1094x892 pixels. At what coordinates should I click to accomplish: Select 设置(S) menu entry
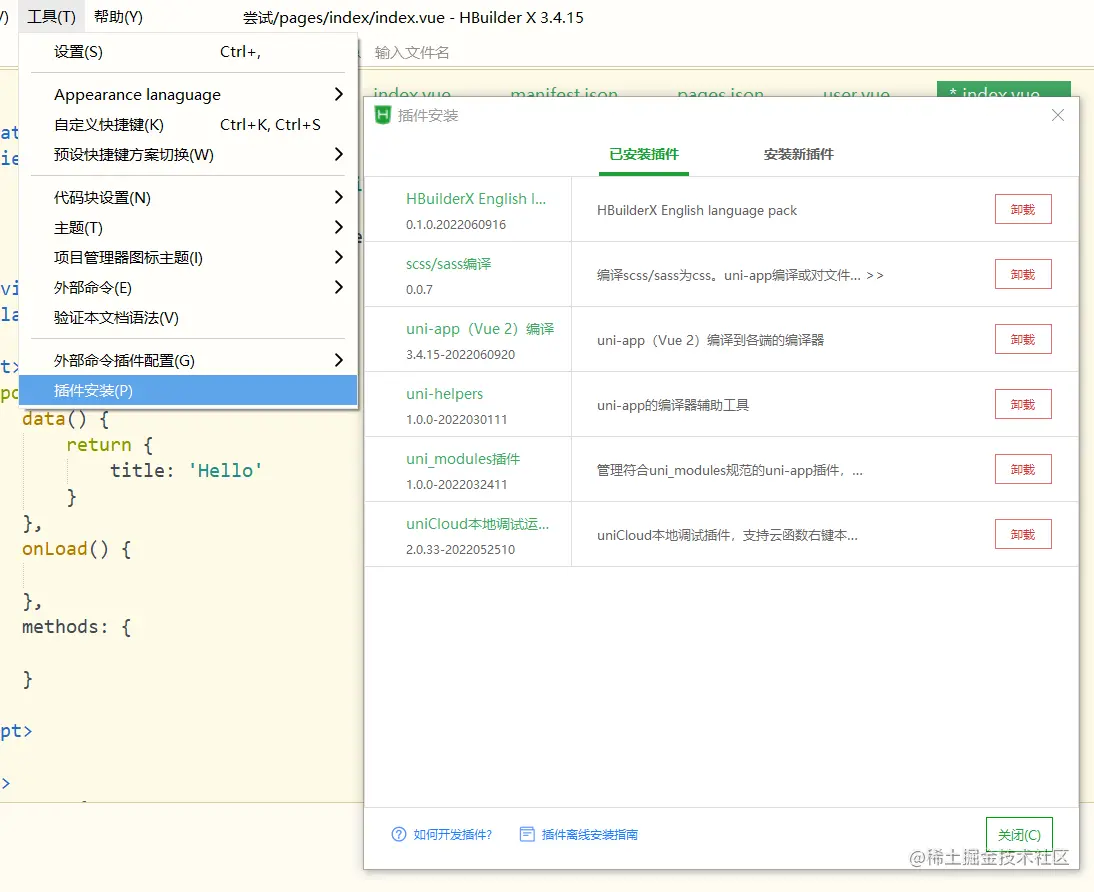click(x=188, y=52)
